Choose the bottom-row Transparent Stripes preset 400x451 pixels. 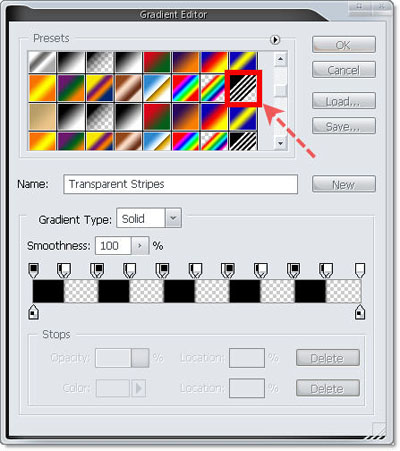(x=243, y=141)
